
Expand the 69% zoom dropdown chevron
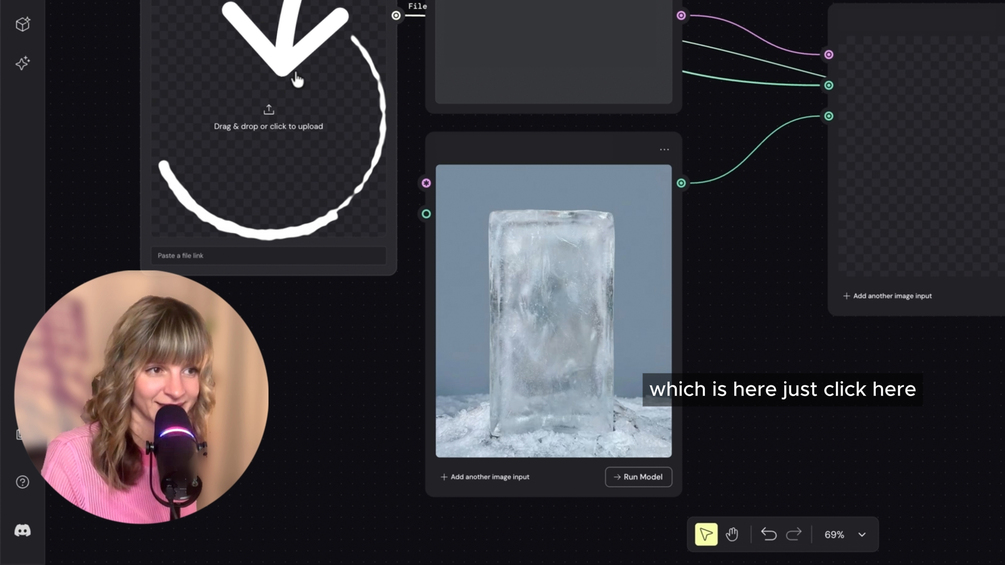(862, 535)
